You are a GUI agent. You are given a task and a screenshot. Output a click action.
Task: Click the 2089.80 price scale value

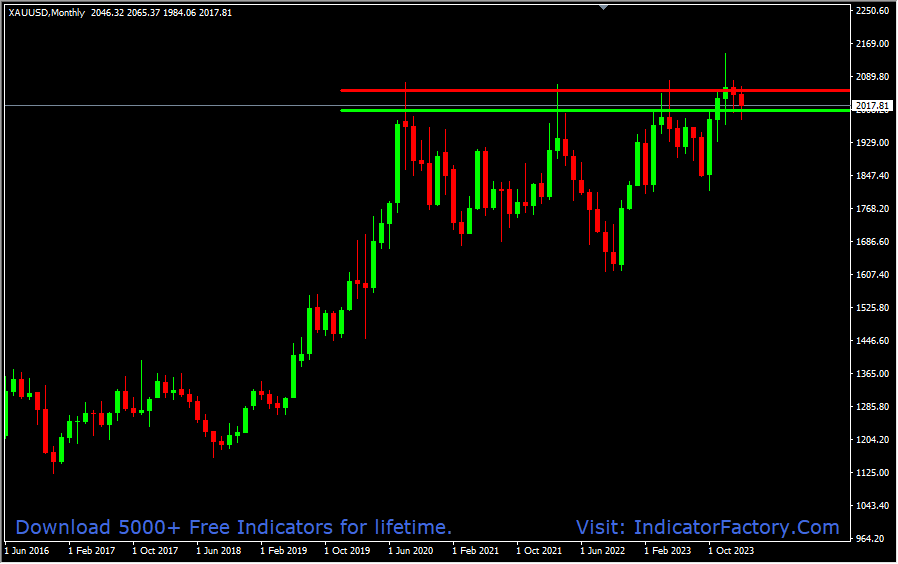[872, 77]
